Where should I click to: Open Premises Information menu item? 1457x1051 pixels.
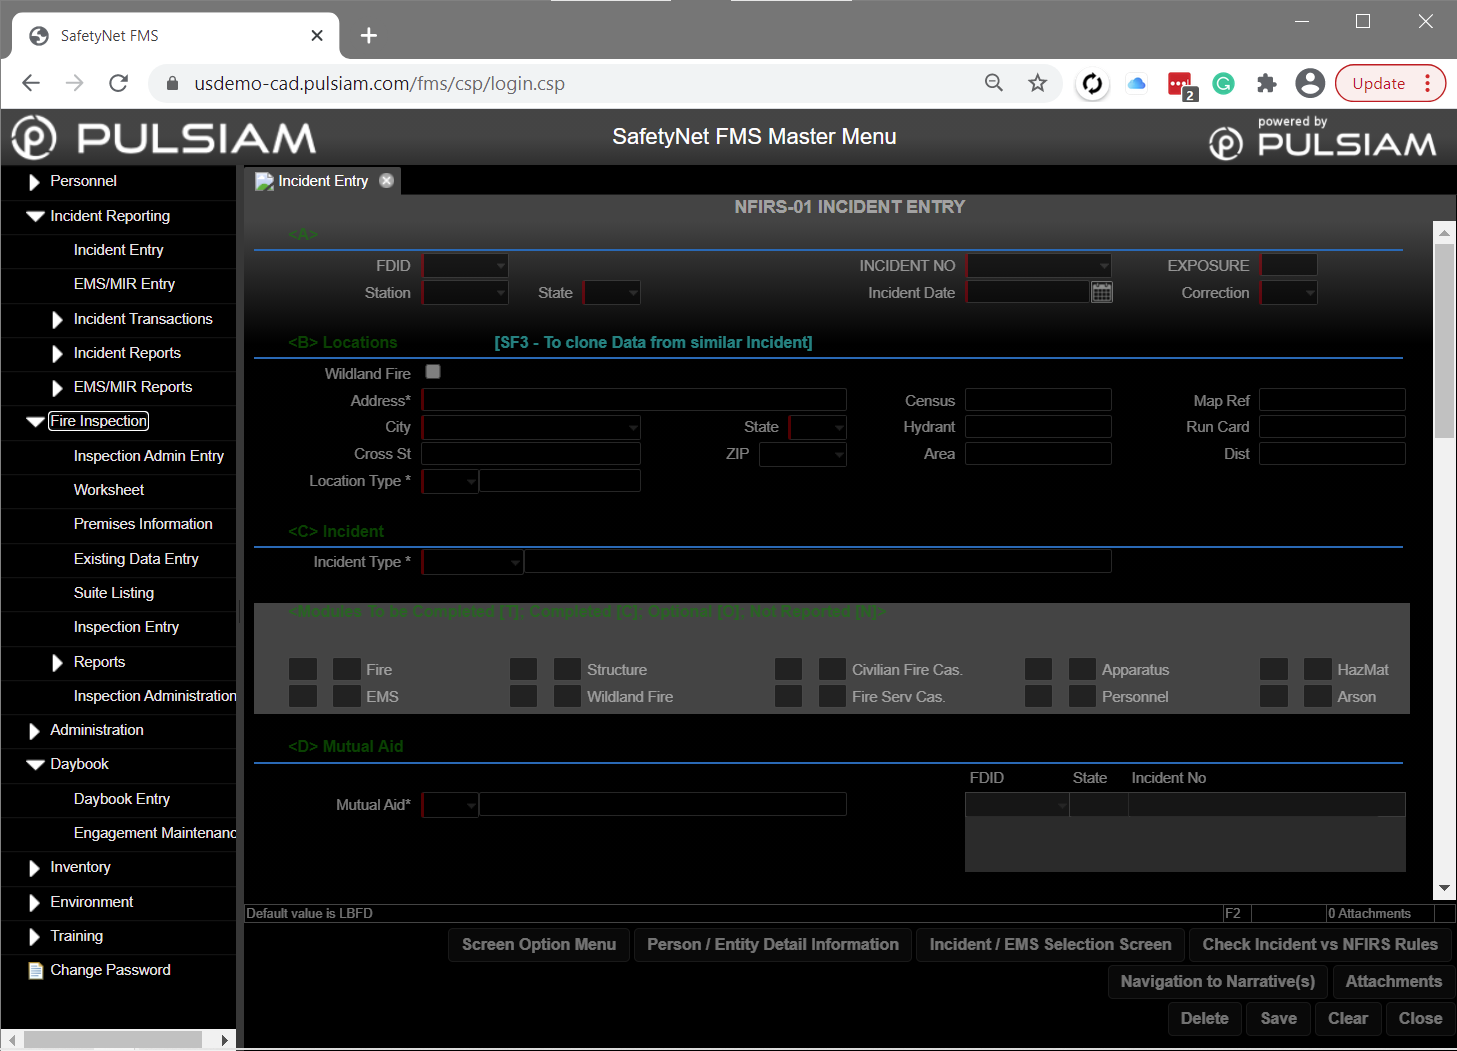143,524
